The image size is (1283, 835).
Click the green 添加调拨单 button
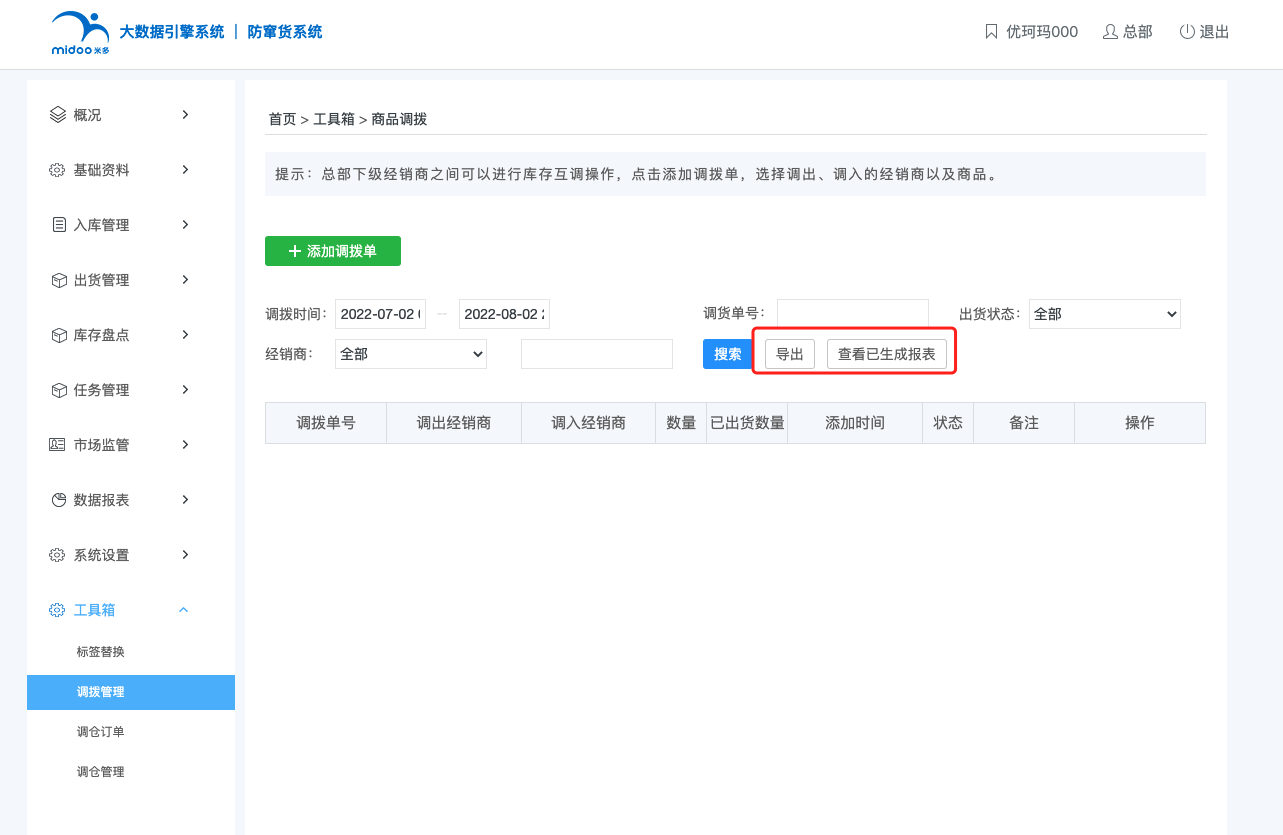click(x=333, y=251)
